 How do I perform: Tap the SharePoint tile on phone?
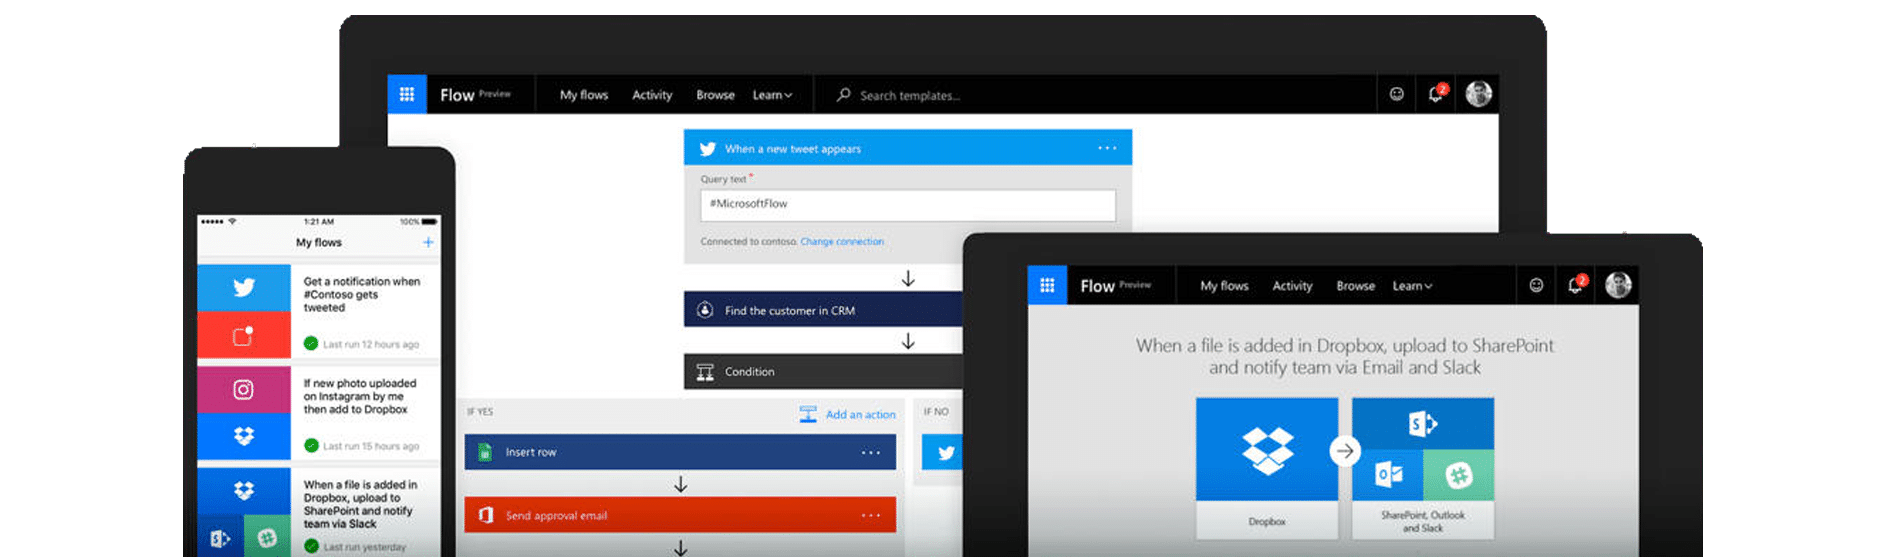(x=220, y=538)
